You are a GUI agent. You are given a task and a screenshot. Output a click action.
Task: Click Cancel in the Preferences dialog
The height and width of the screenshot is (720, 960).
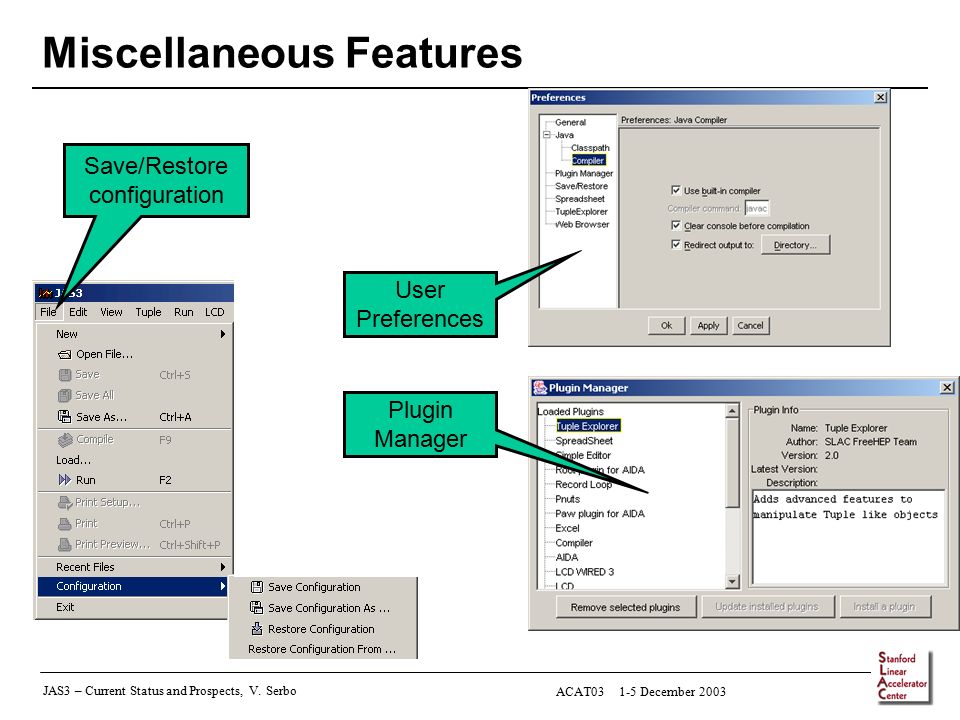[750, 326]
